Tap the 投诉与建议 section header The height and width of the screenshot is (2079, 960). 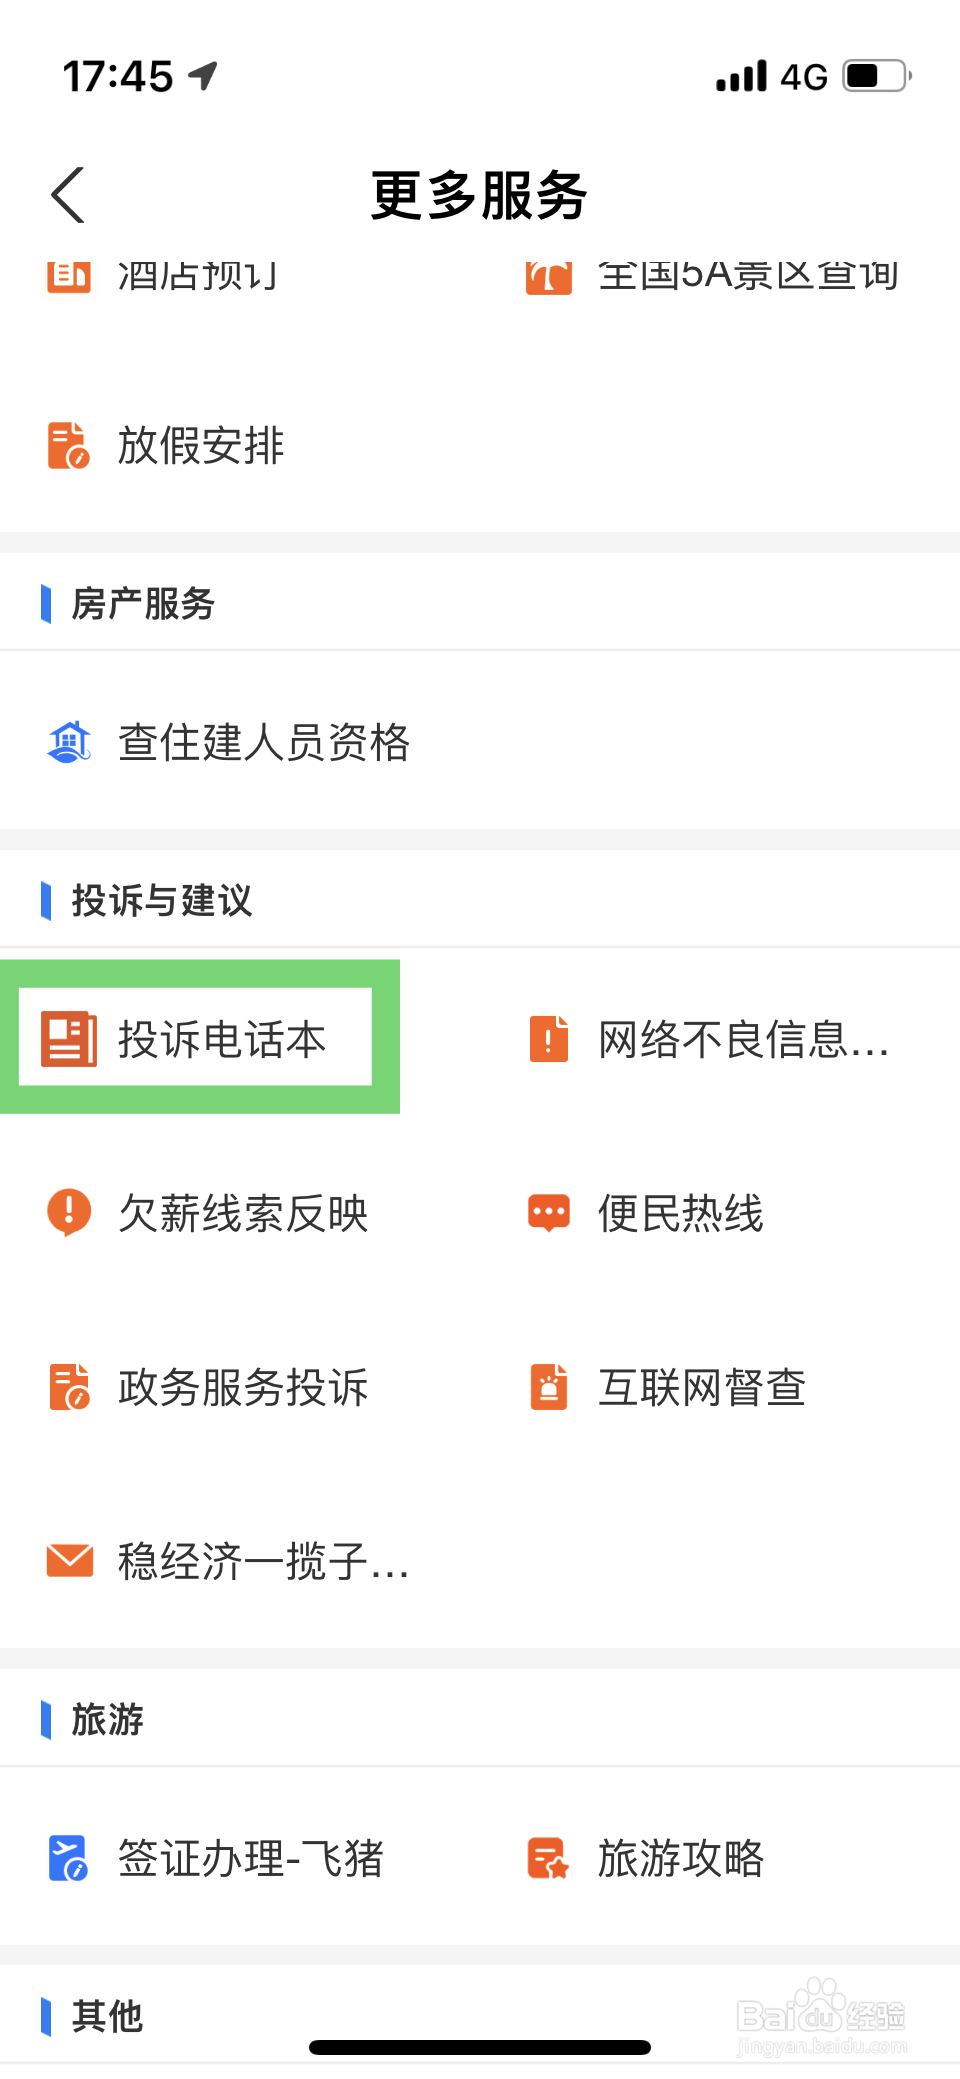pos(162,900)
